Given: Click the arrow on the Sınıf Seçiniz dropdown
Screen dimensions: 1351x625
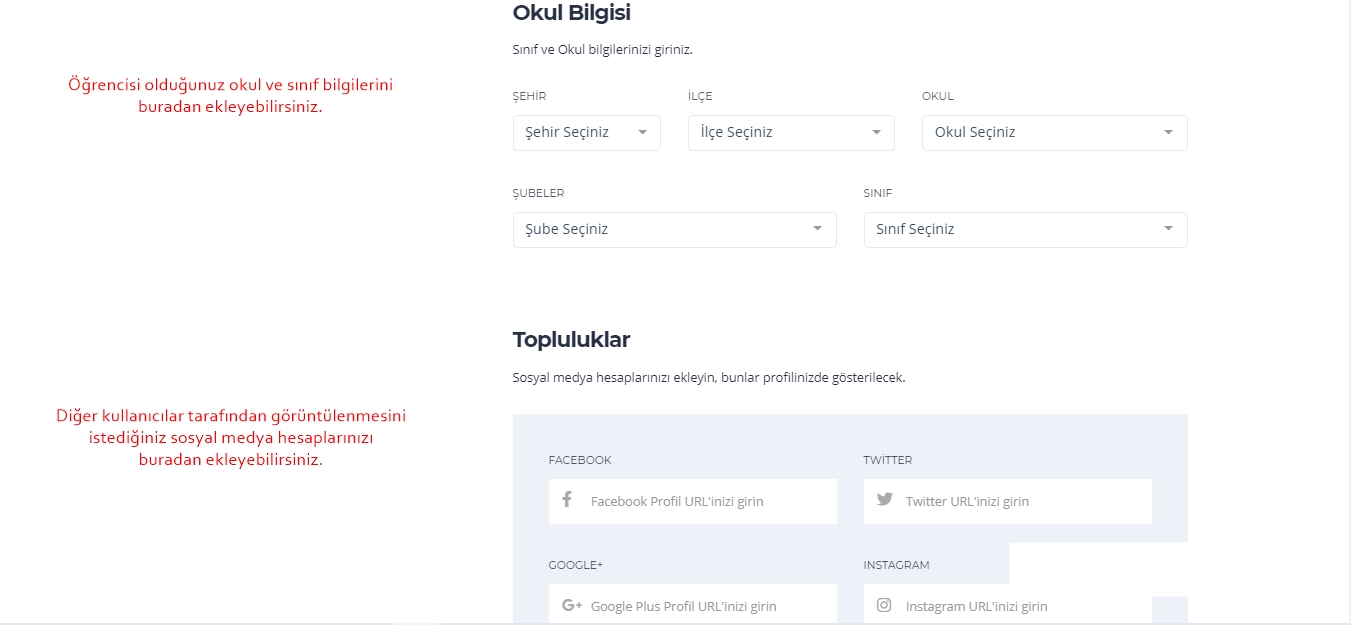Looking at the screenshot, I should (x=1168, y=229).
